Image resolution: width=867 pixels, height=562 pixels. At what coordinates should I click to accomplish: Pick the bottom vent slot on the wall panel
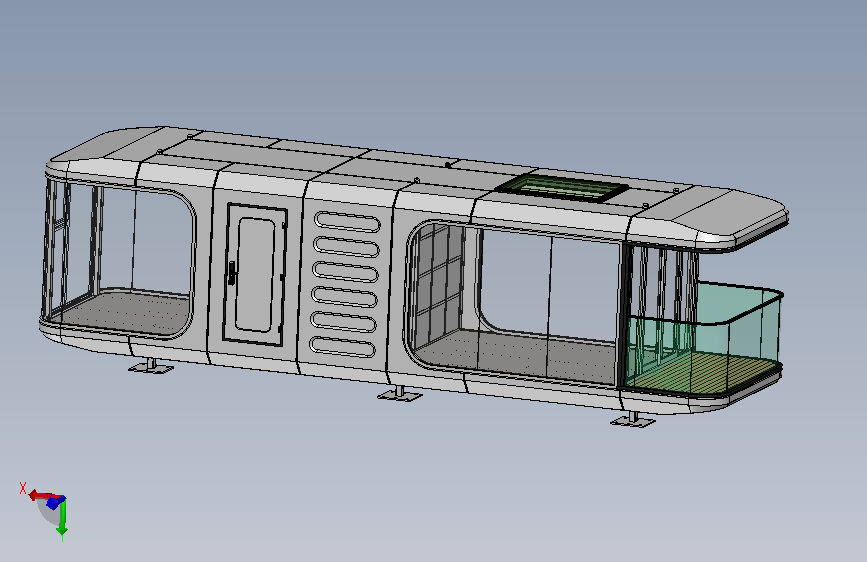343,347
